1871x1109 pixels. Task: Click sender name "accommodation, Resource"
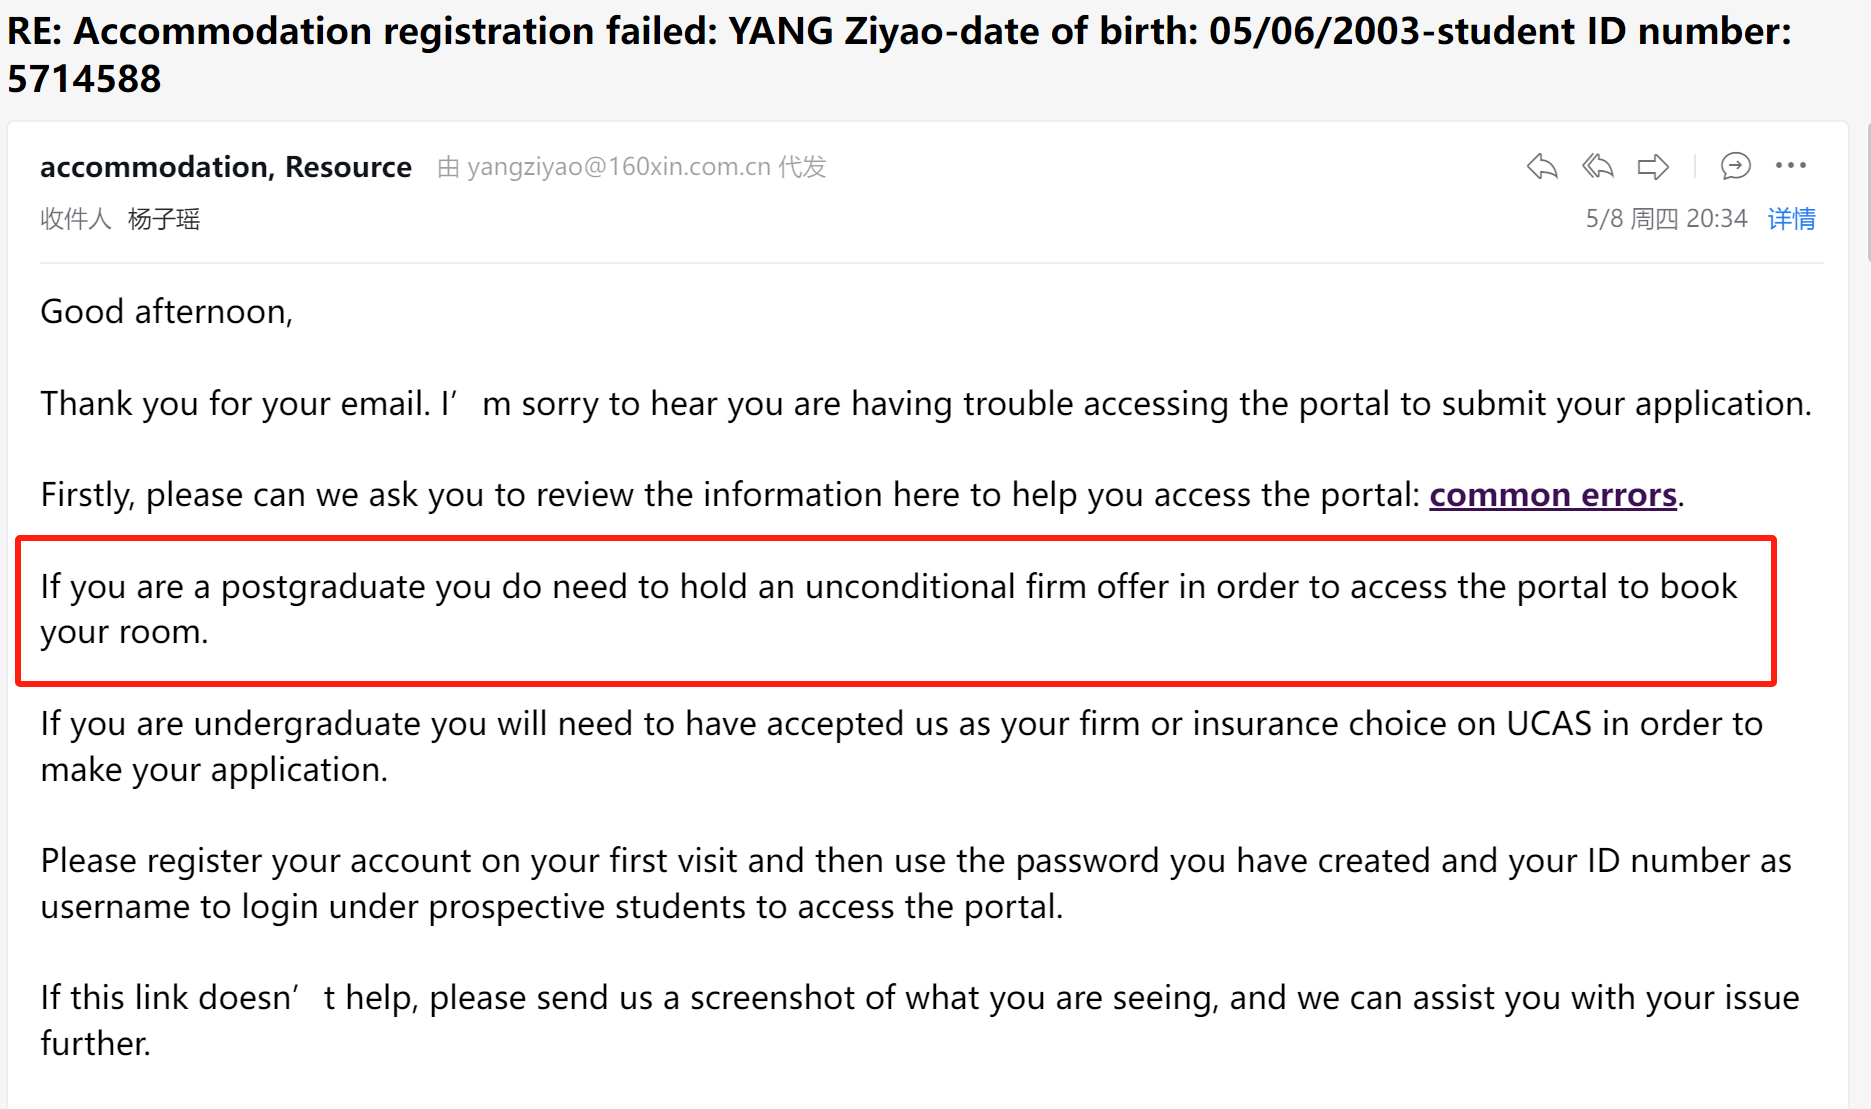click(226, 167)
